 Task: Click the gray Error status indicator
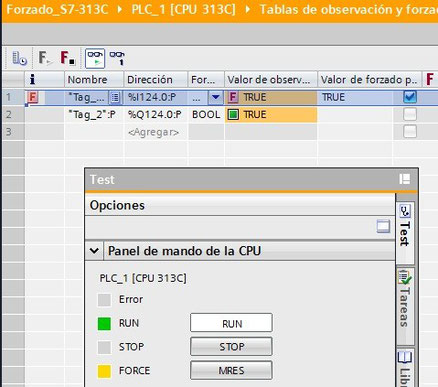[104, 300]
